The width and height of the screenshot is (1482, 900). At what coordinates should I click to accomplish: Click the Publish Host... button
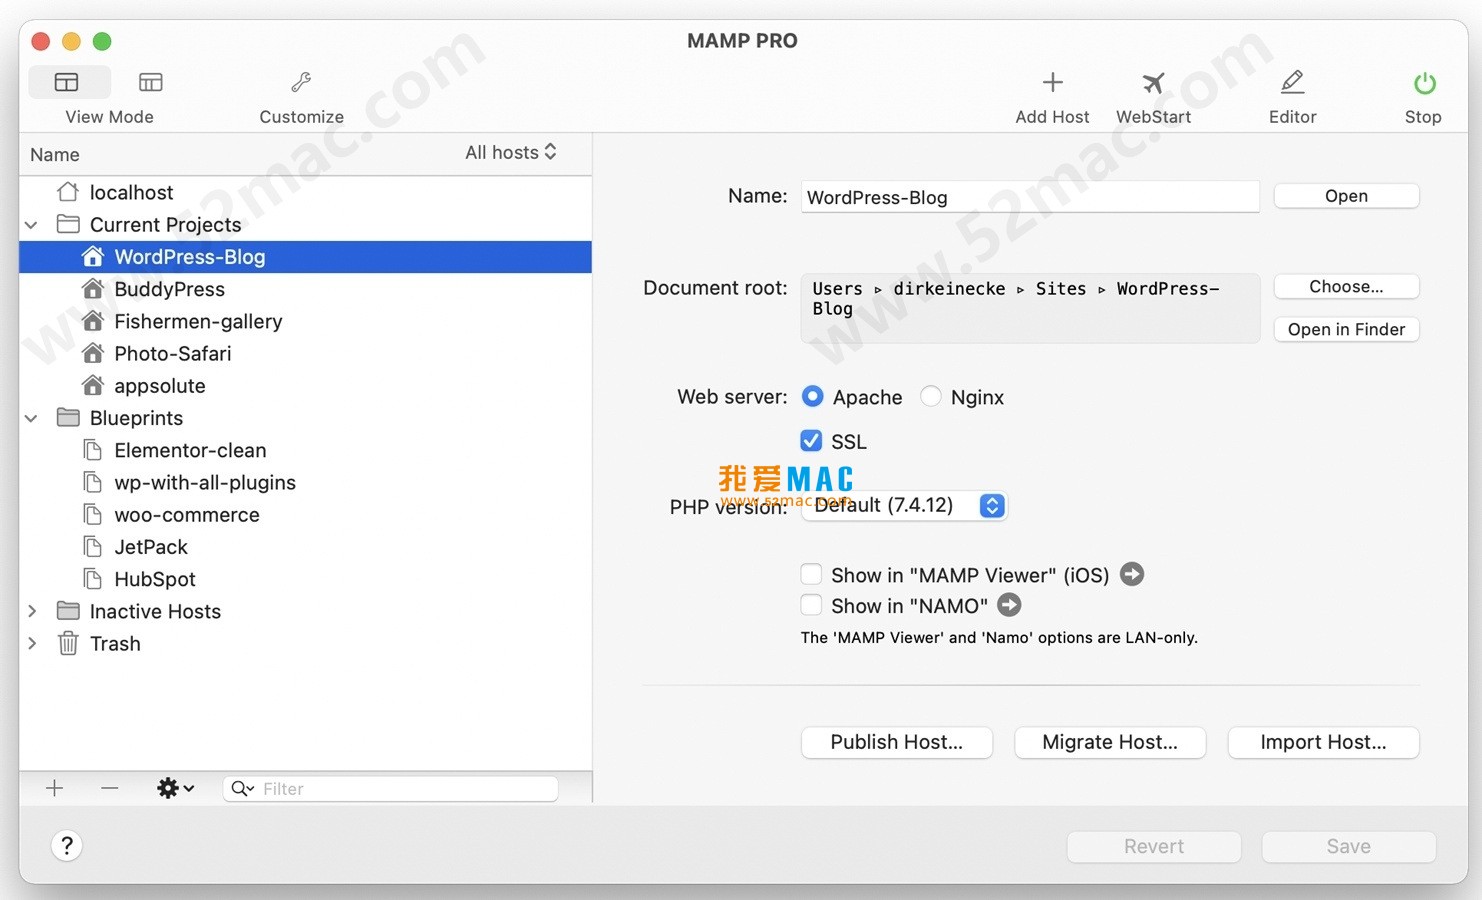tap(897, 742)
